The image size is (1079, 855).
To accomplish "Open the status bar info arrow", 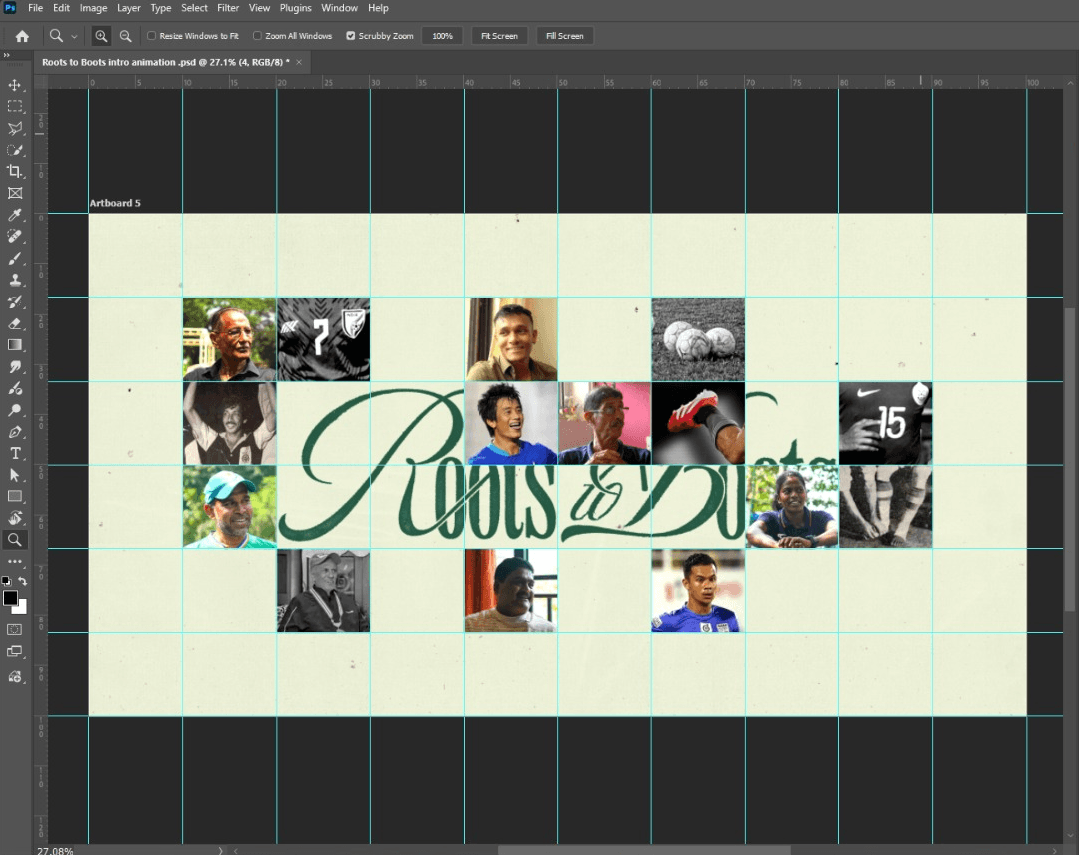I will (x=220, y=851).
